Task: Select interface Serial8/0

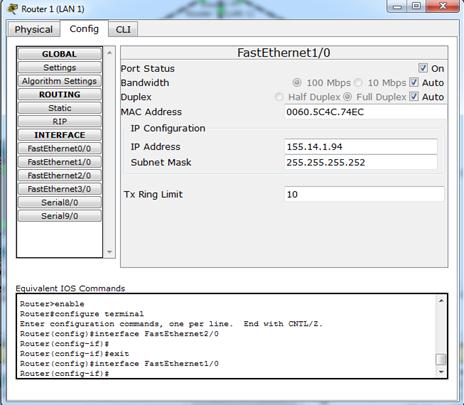Action: tap(59, 203)
